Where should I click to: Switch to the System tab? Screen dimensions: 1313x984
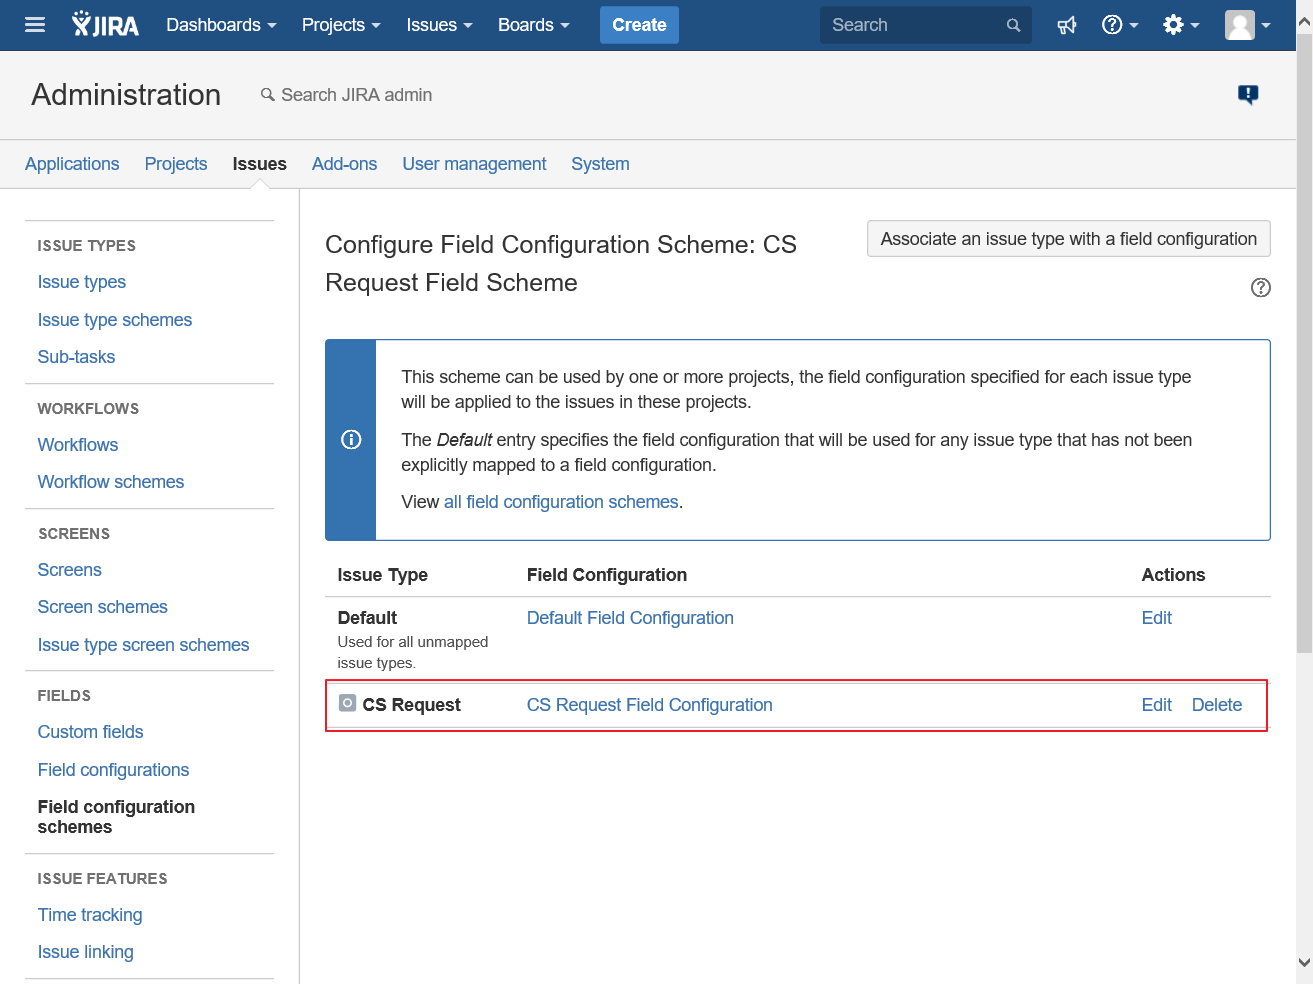point(600,164)
